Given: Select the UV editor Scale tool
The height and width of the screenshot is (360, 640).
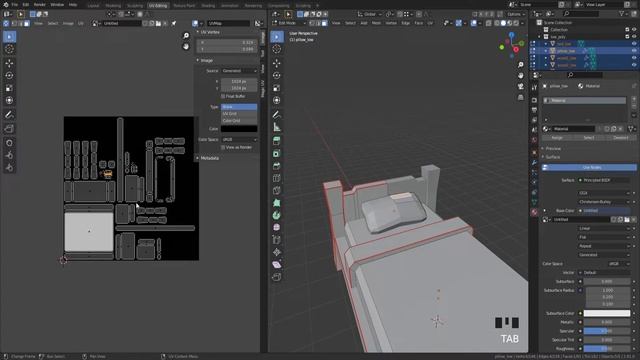Looking at the screenshot, I should point(9,88).
